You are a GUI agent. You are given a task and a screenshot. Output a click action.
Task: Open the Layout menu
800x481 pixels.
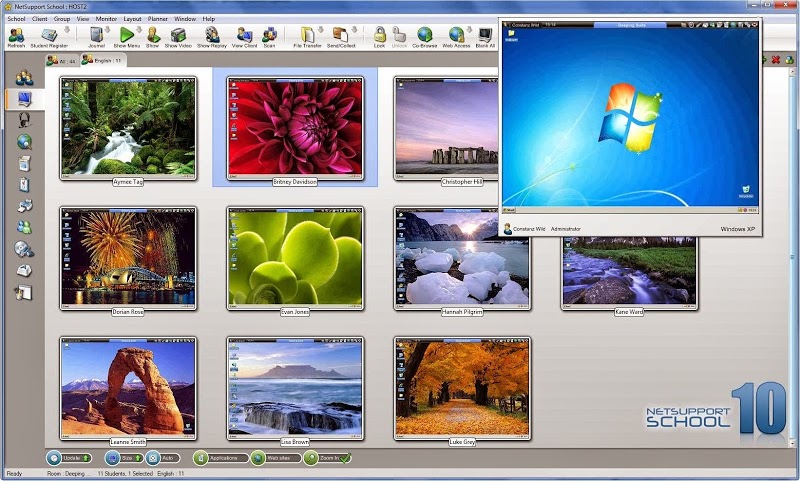132,19
